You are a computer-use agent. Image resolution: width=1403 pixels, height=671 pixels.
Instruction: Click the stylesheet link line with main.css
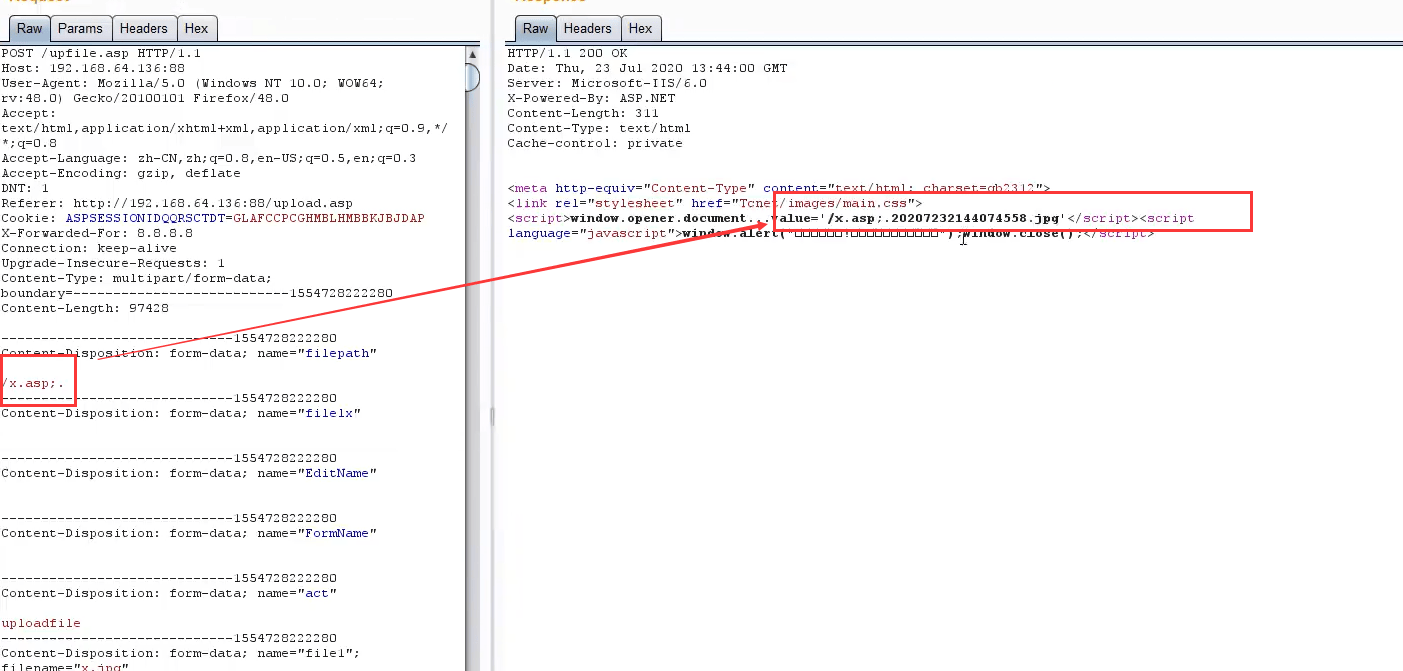(x=716, y=203)
